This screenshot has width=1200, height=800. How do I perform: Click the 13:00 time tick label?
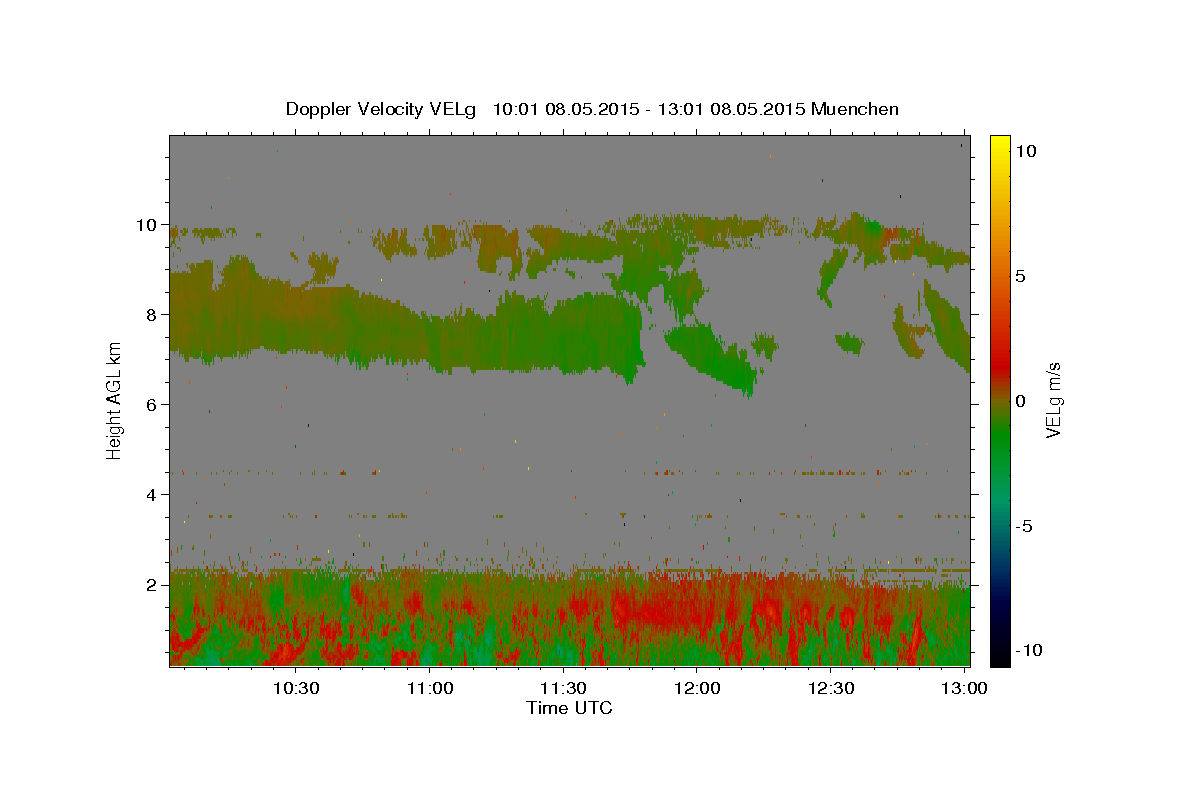click(x=964, y=688)
